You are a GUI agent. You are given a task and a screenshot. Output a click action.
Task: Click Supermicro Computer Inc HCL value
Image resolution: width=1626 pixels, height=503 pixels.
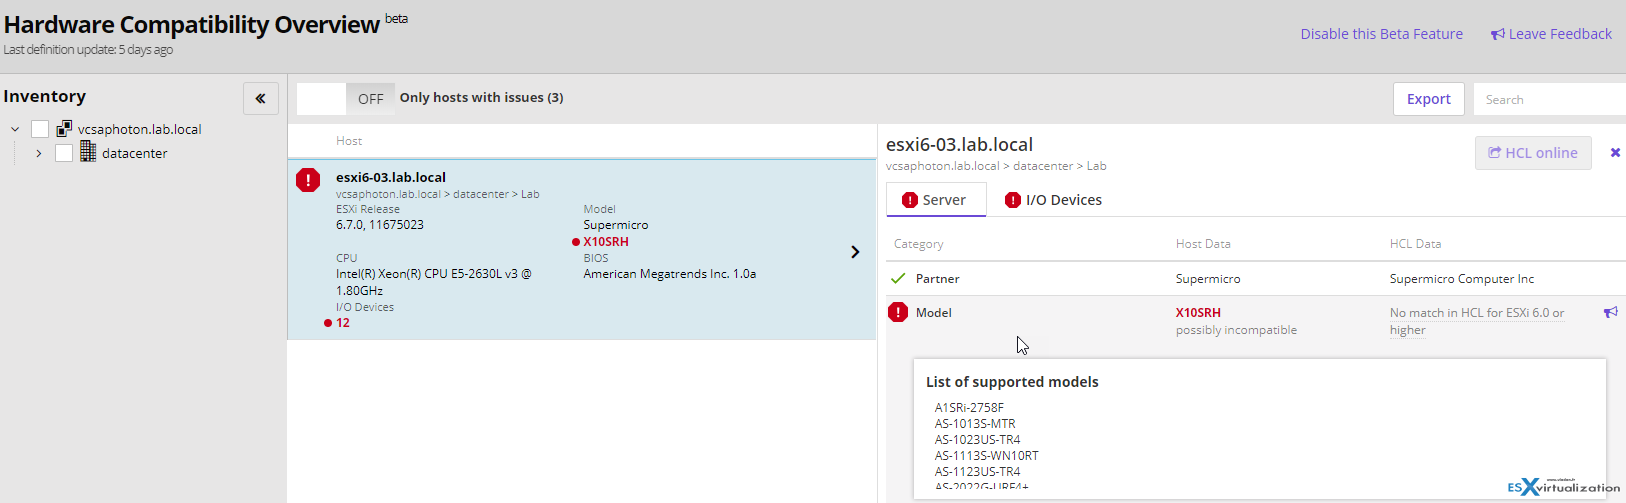coord(1462,279)
